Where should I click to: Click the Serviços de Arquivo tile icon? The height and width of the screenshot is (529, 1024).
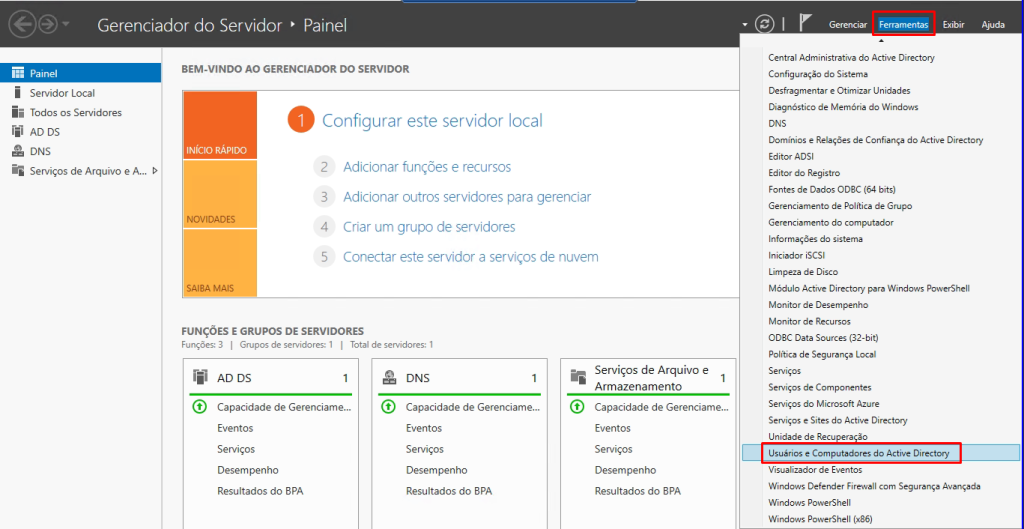[x=577, y=377]
